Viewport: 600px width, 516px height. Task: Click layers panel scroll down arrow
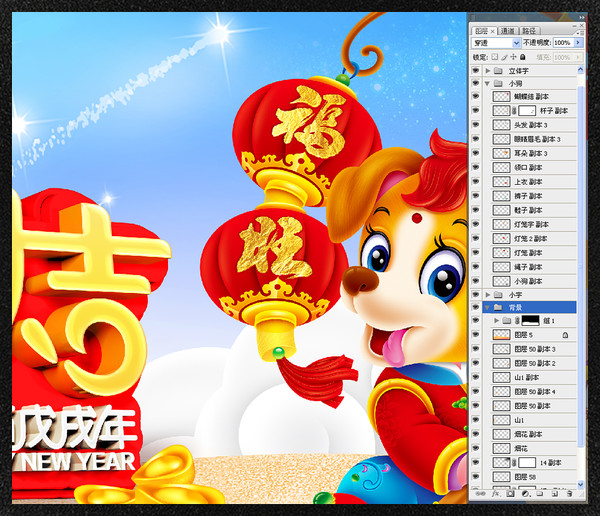tap(580, 484)
